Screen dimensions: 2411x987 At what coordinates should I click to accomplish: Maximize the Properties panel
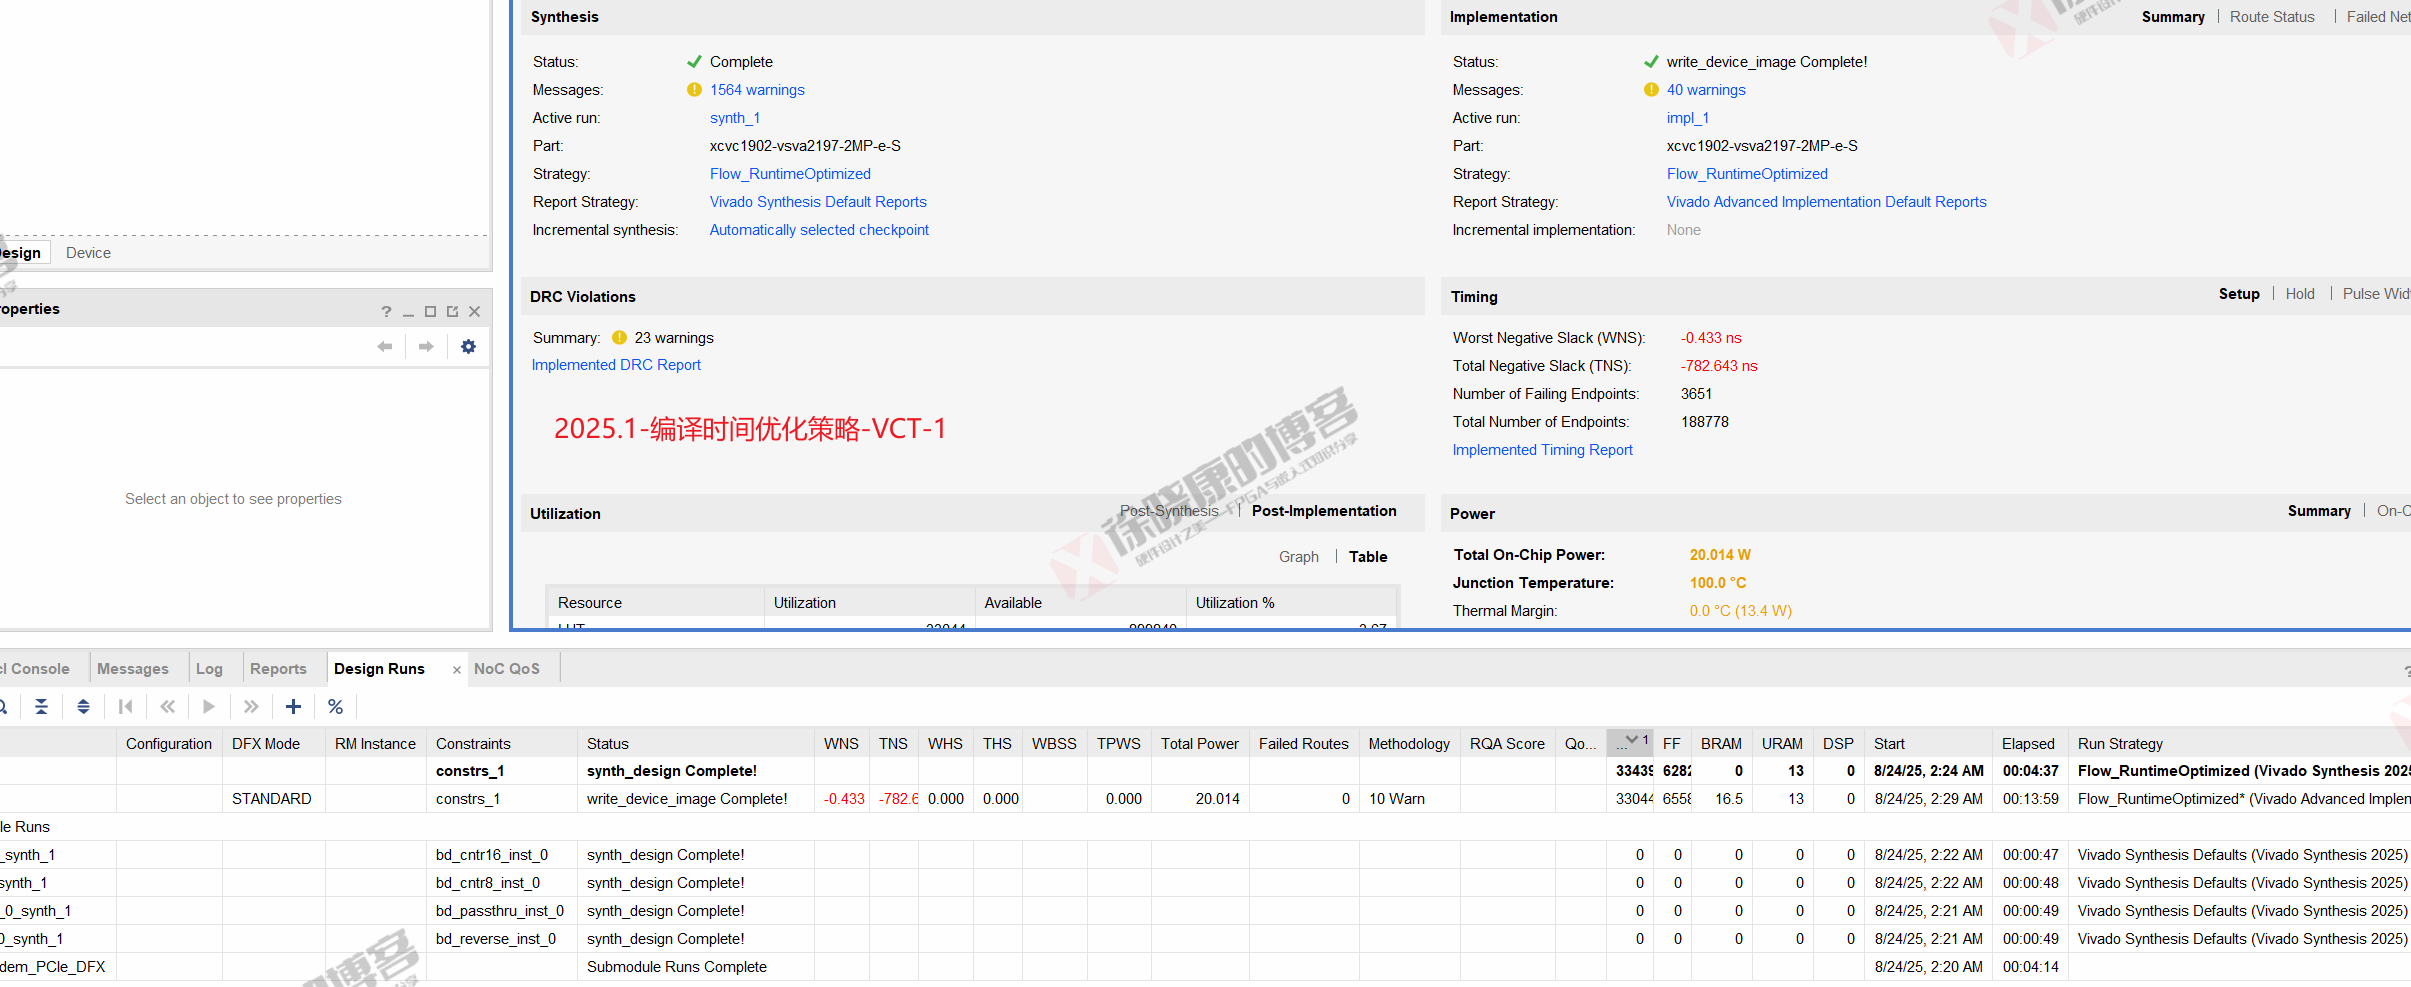point(430,311)
